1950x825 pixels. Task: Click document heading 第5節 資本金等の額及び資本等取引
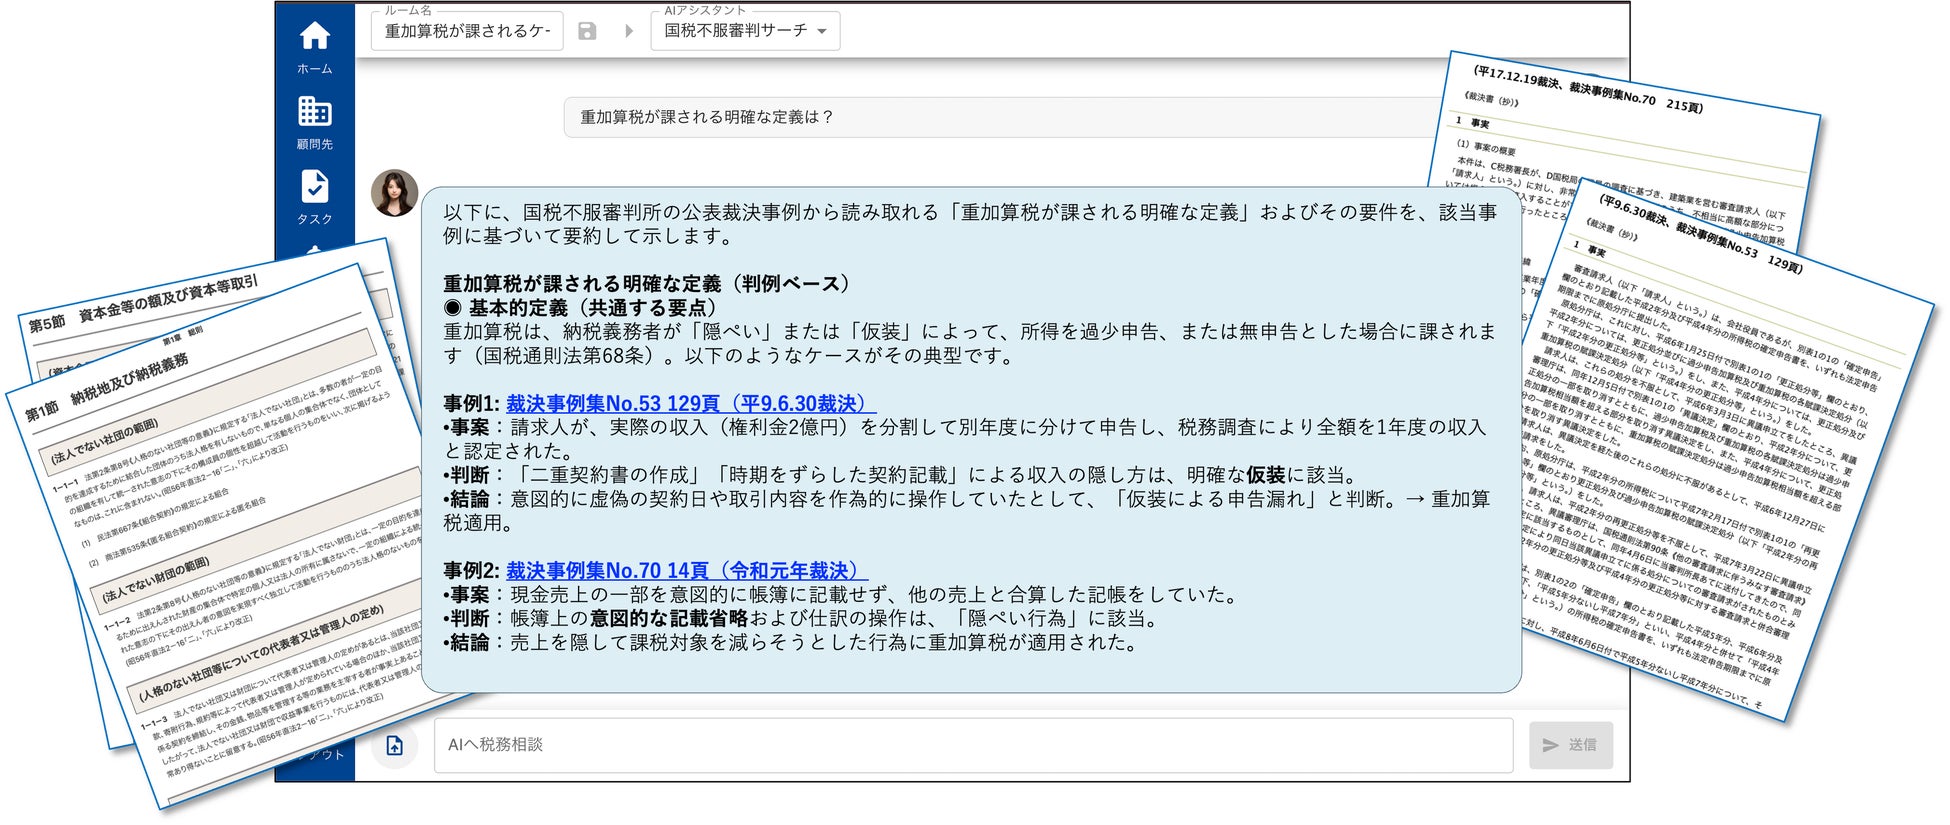click(142, 303)
